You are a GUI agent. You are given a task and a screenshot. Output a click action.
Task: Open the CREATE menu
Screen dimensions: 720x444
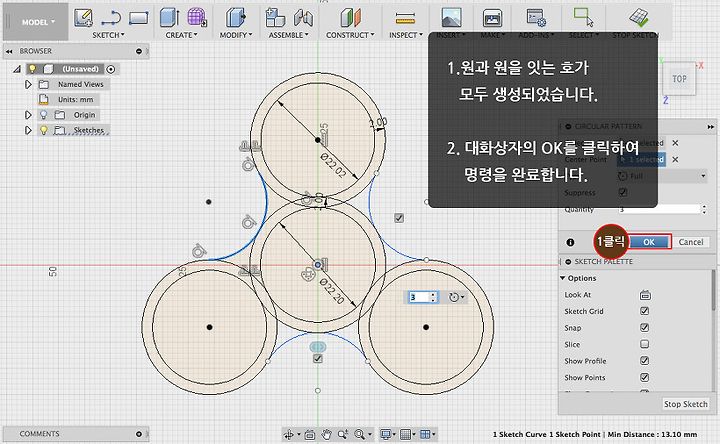tap(181, 35)
